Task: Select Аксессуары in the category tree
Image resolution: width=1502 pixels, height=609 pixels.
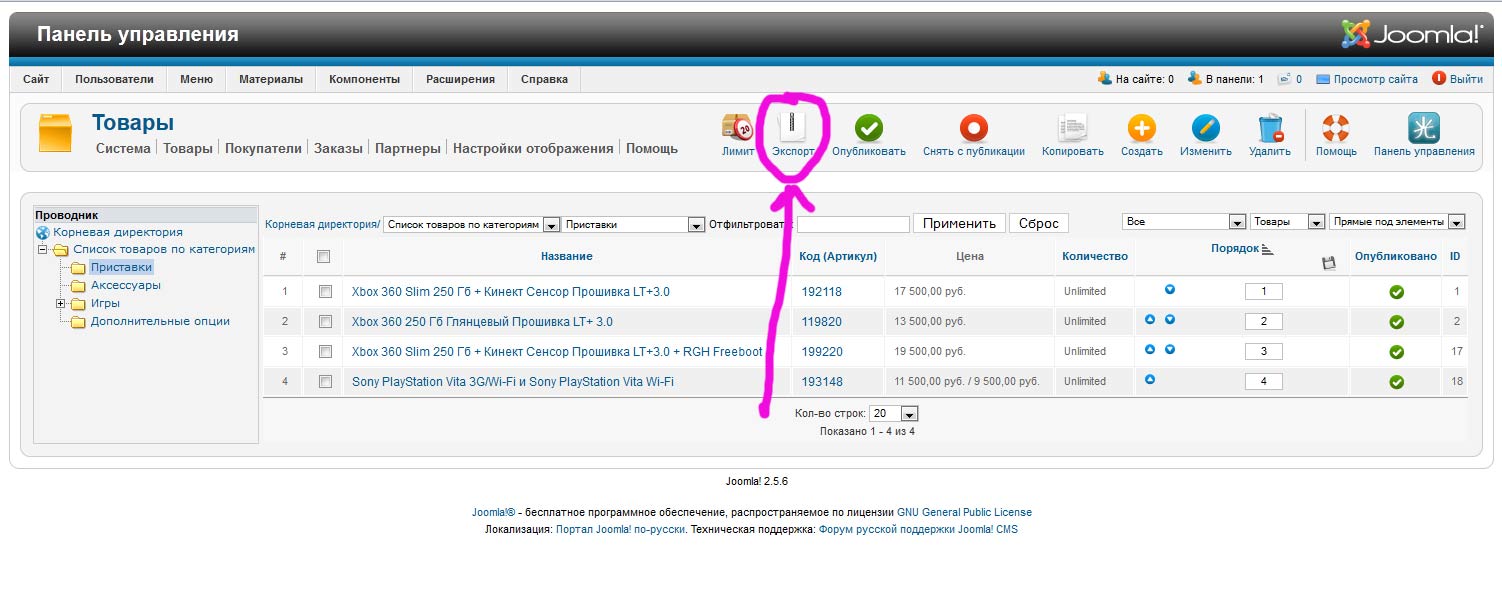Action: [126, 285]
